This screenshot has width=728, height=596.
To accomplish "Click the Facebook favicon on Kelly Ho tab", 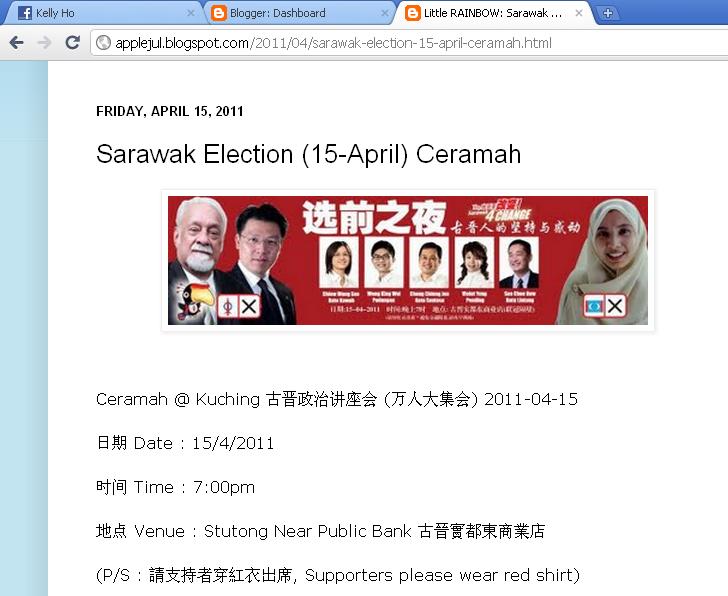I will 25,13.
